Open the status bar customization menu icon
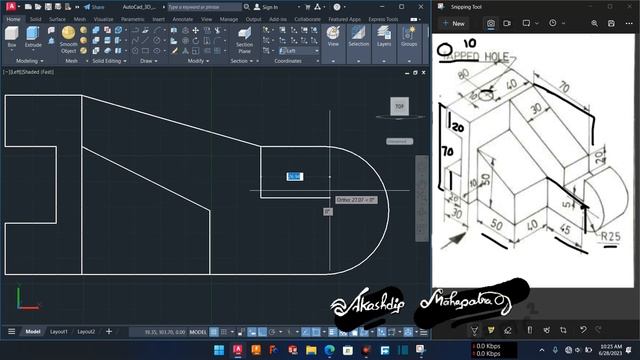The height and width of the screenshot is (360, 640). pyautogui.click(x=424, y=332)
